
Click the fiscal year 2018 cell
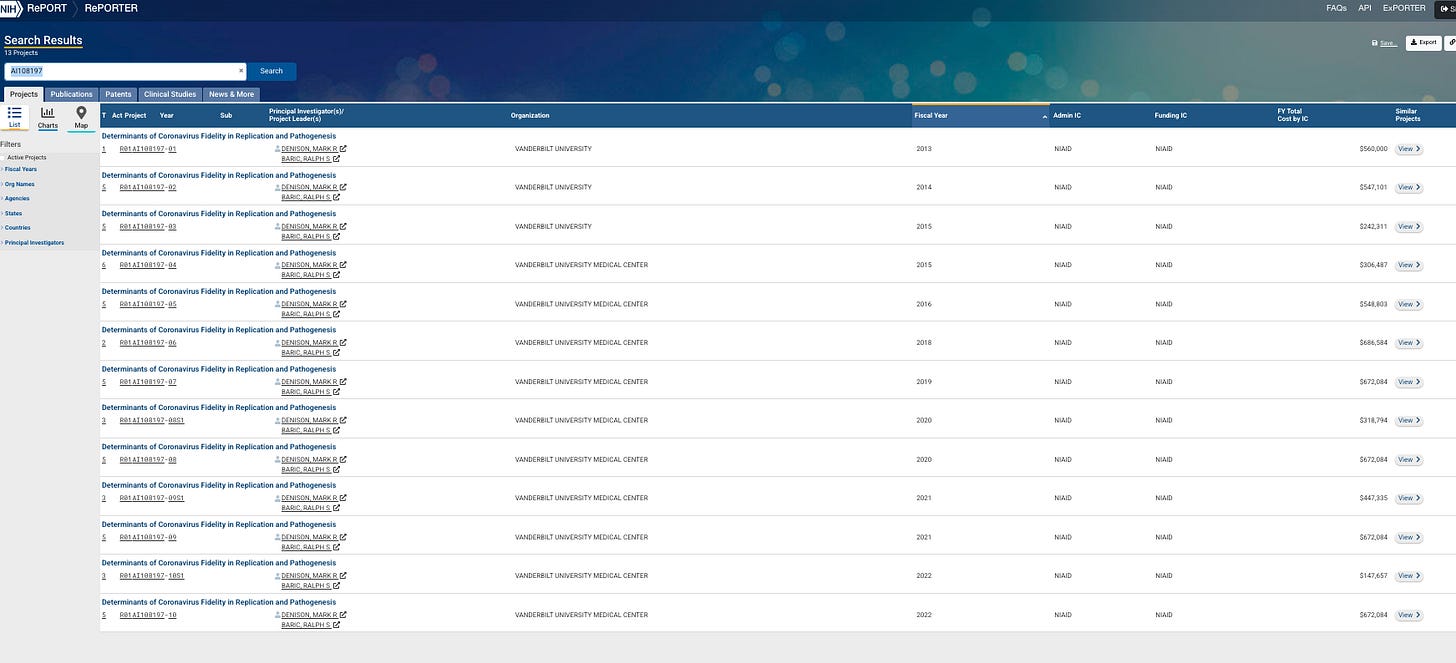coord(923,343)
